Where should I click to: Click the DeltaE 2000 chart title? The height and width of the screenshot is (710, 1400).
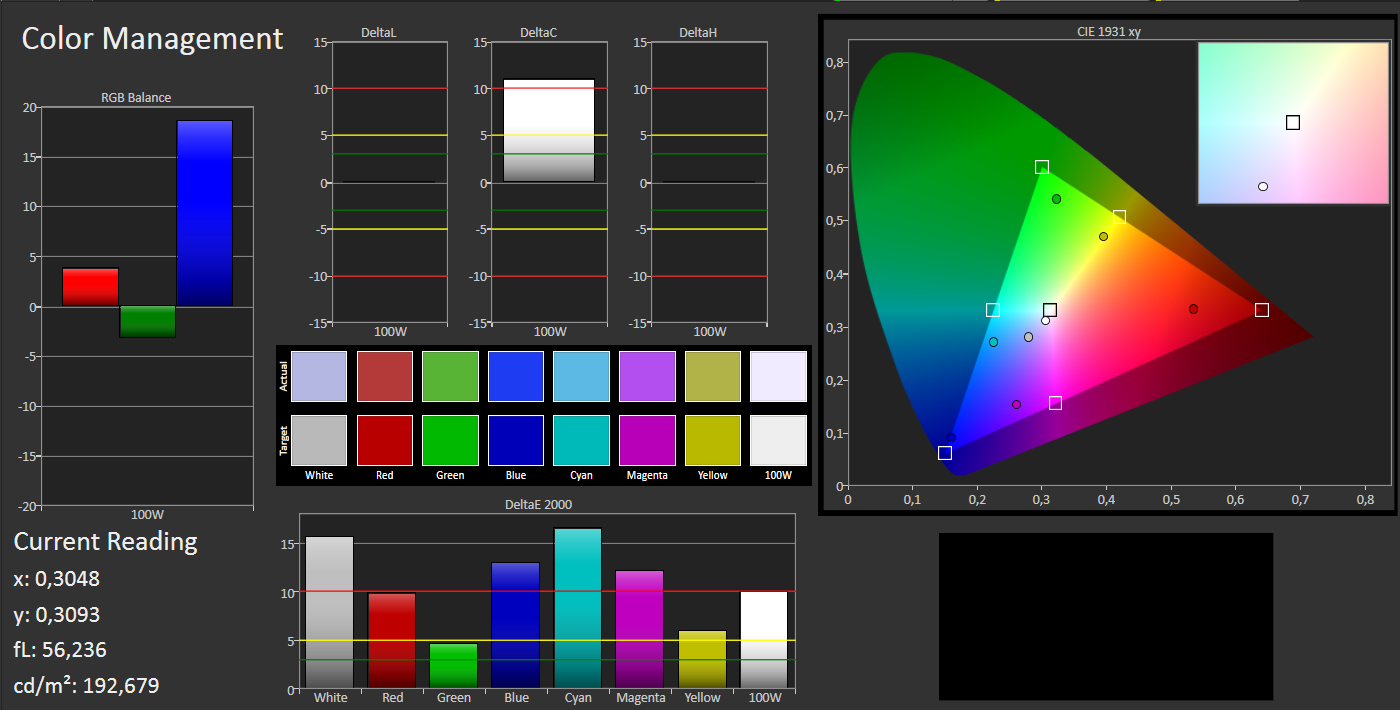(x=539, y=505)
